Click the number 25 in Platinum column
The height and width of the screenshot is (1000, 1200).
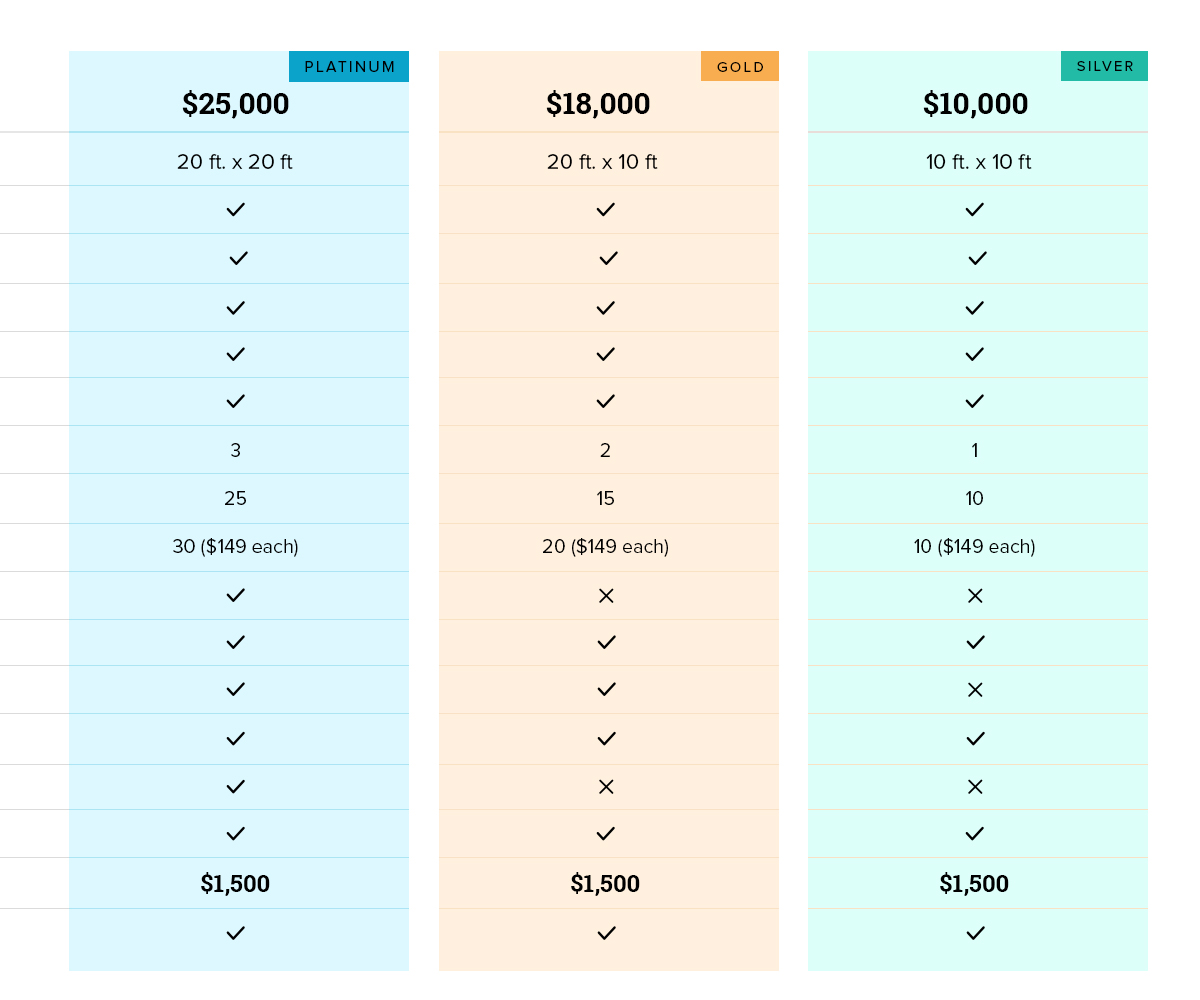tap(235, 499)
